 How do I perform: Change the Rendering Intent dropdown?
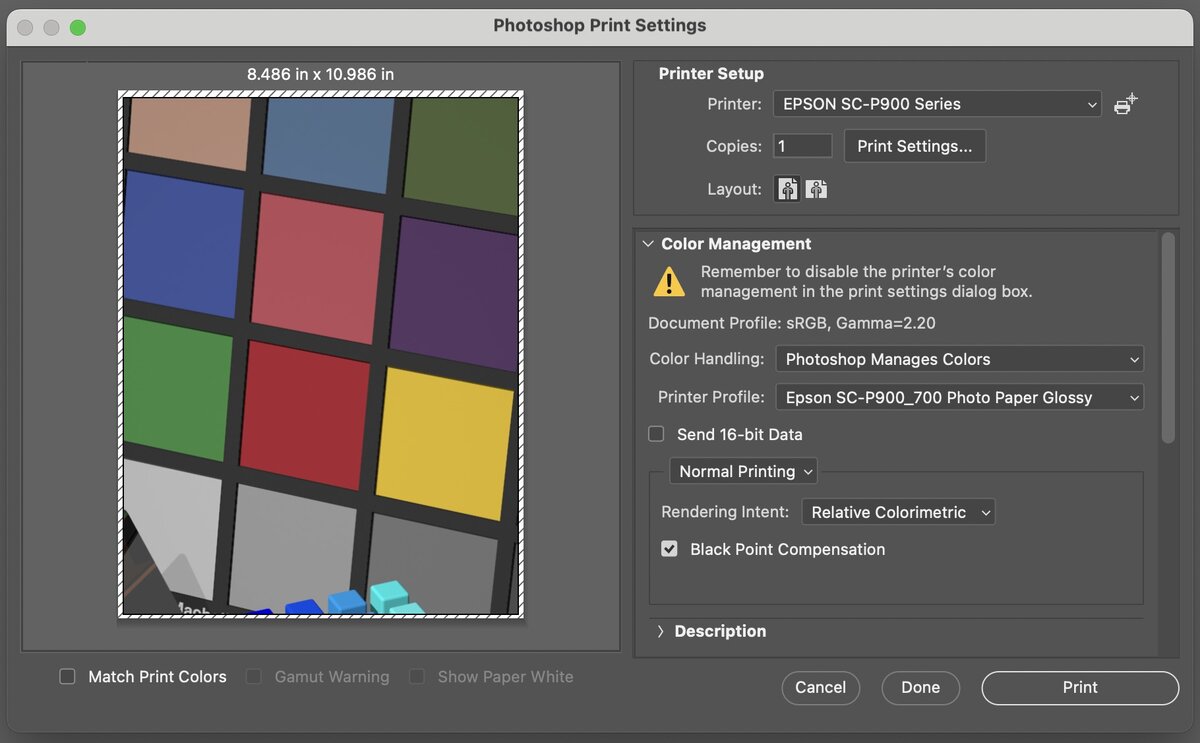tap(898, 512)
